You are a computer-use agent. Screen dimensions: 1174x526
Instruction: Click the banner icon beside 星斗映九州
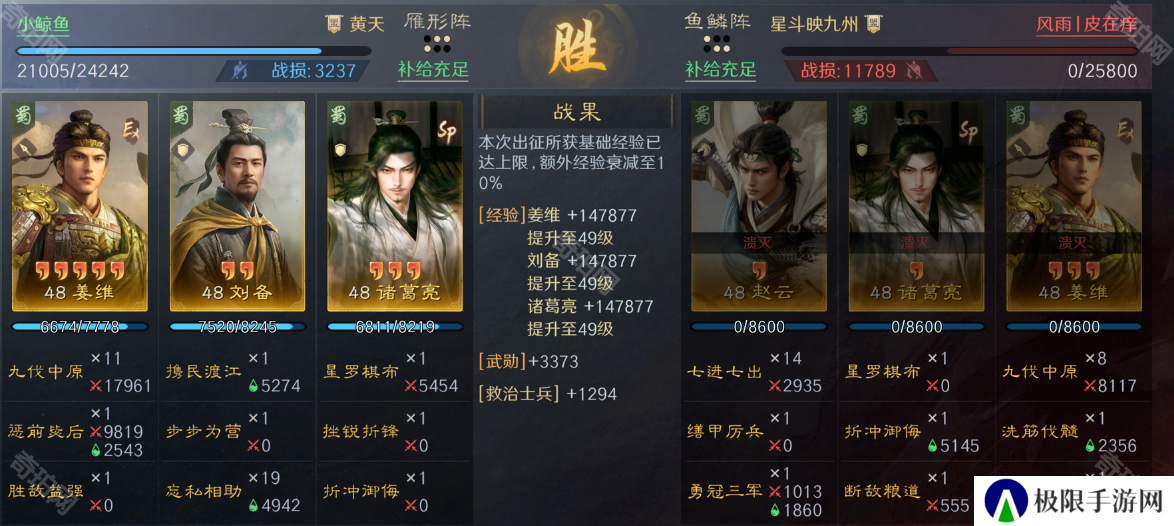click(872, 23)
